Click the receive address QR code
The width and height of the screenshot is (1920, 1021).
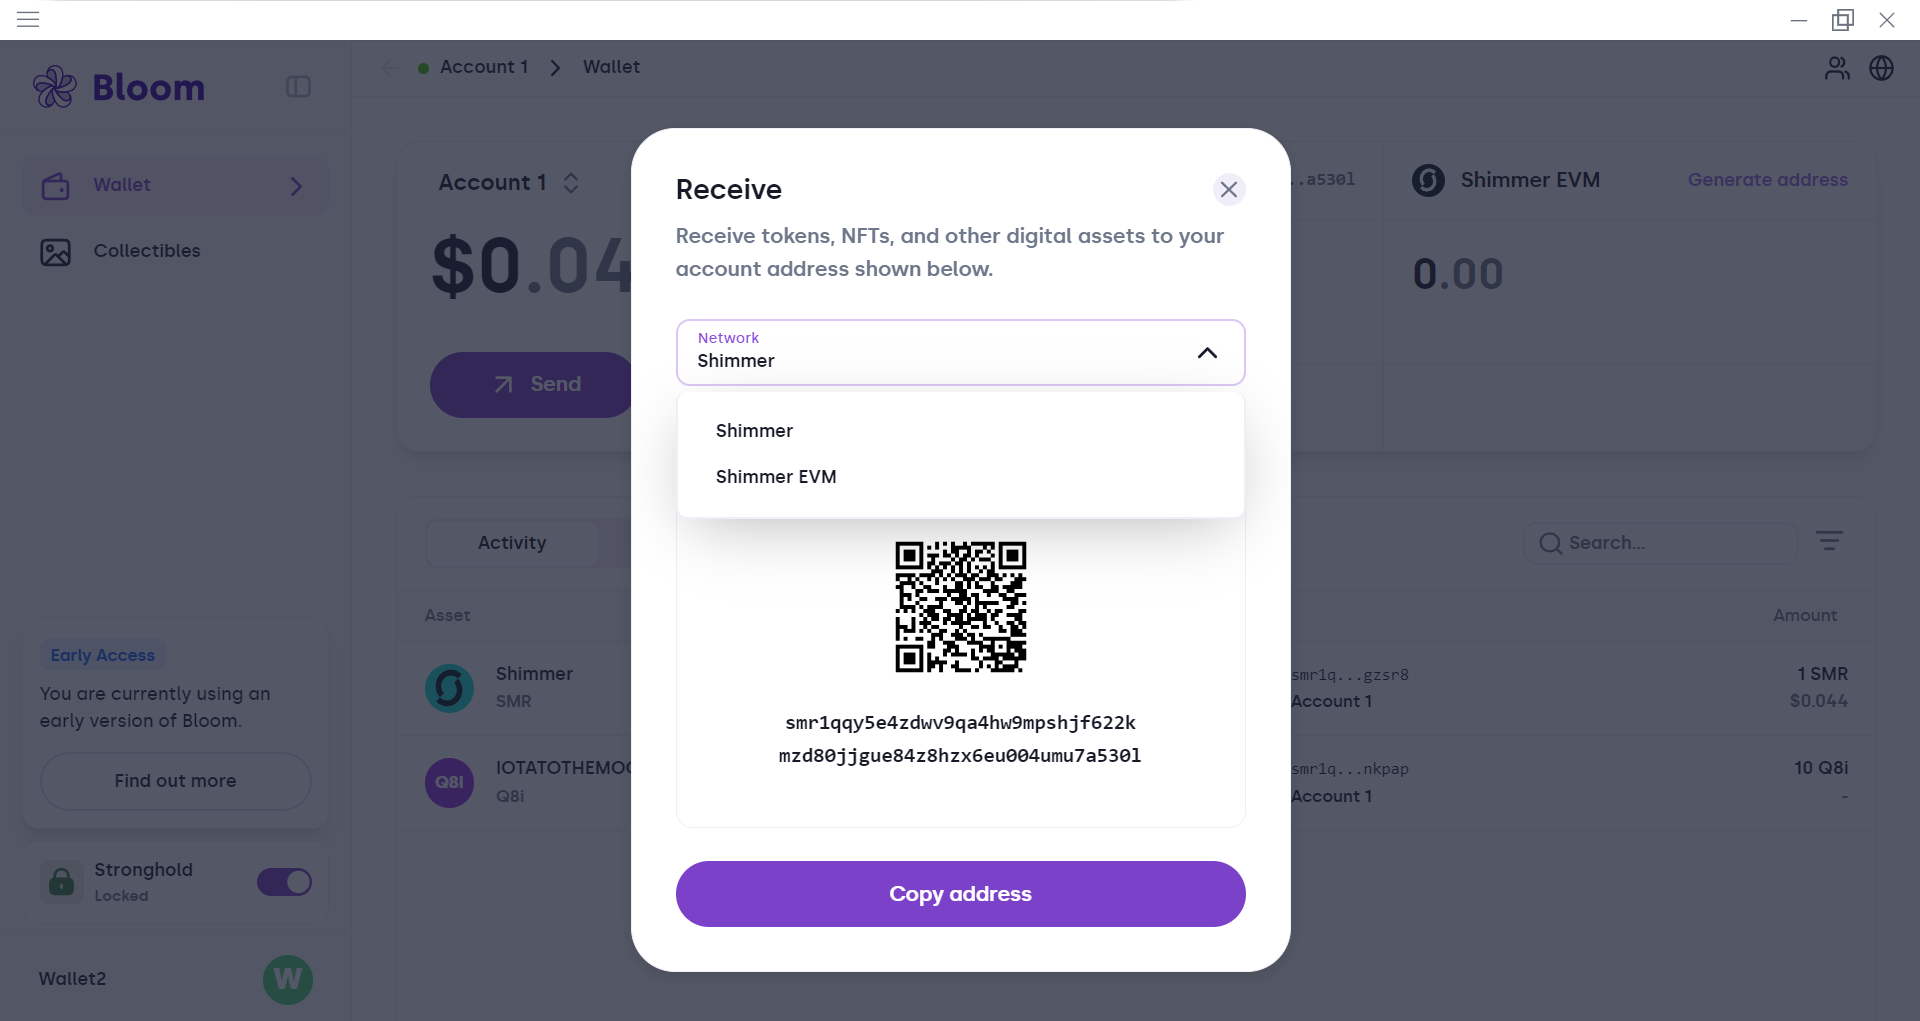960,607
